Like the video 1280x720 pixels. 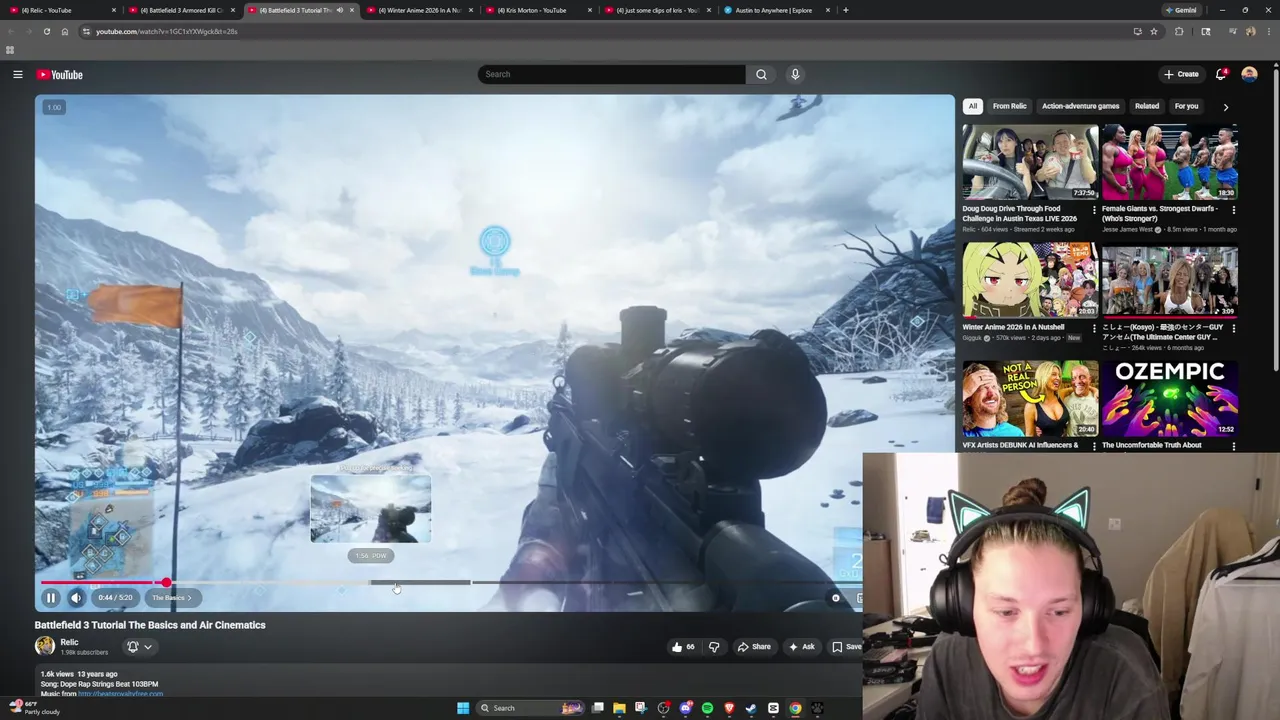pos(683,647)
